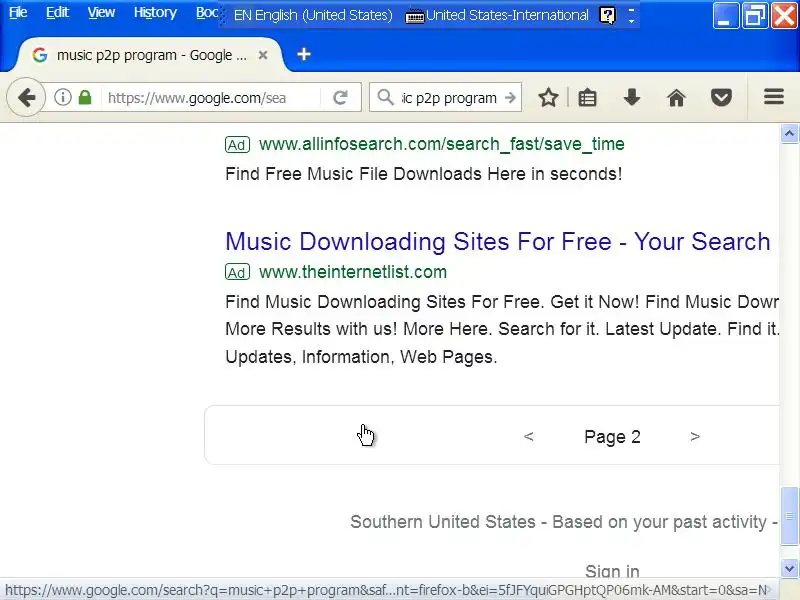Save page to Pocket icon

click(x=721, y=97)
